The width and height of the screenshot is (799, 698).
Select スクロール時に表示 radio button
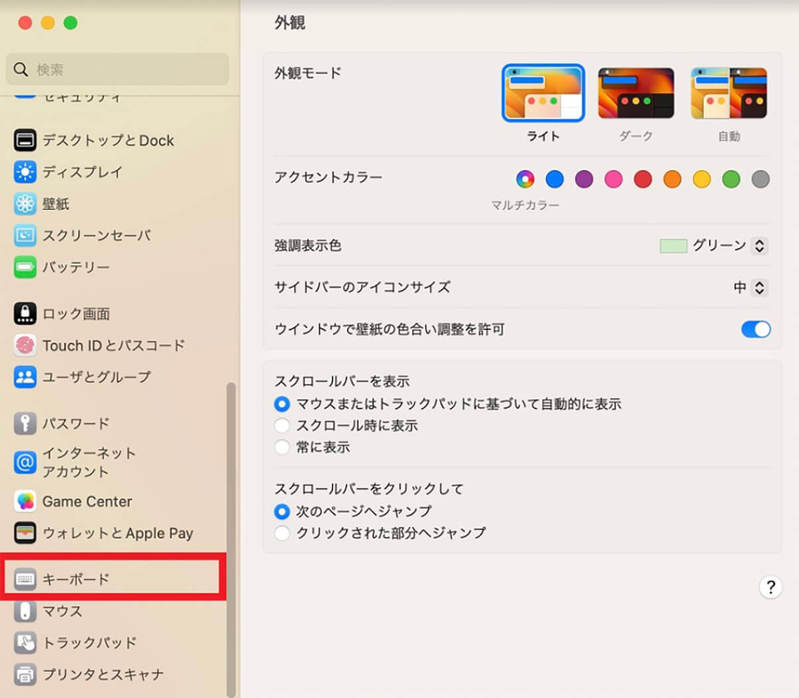pos(282,425)
